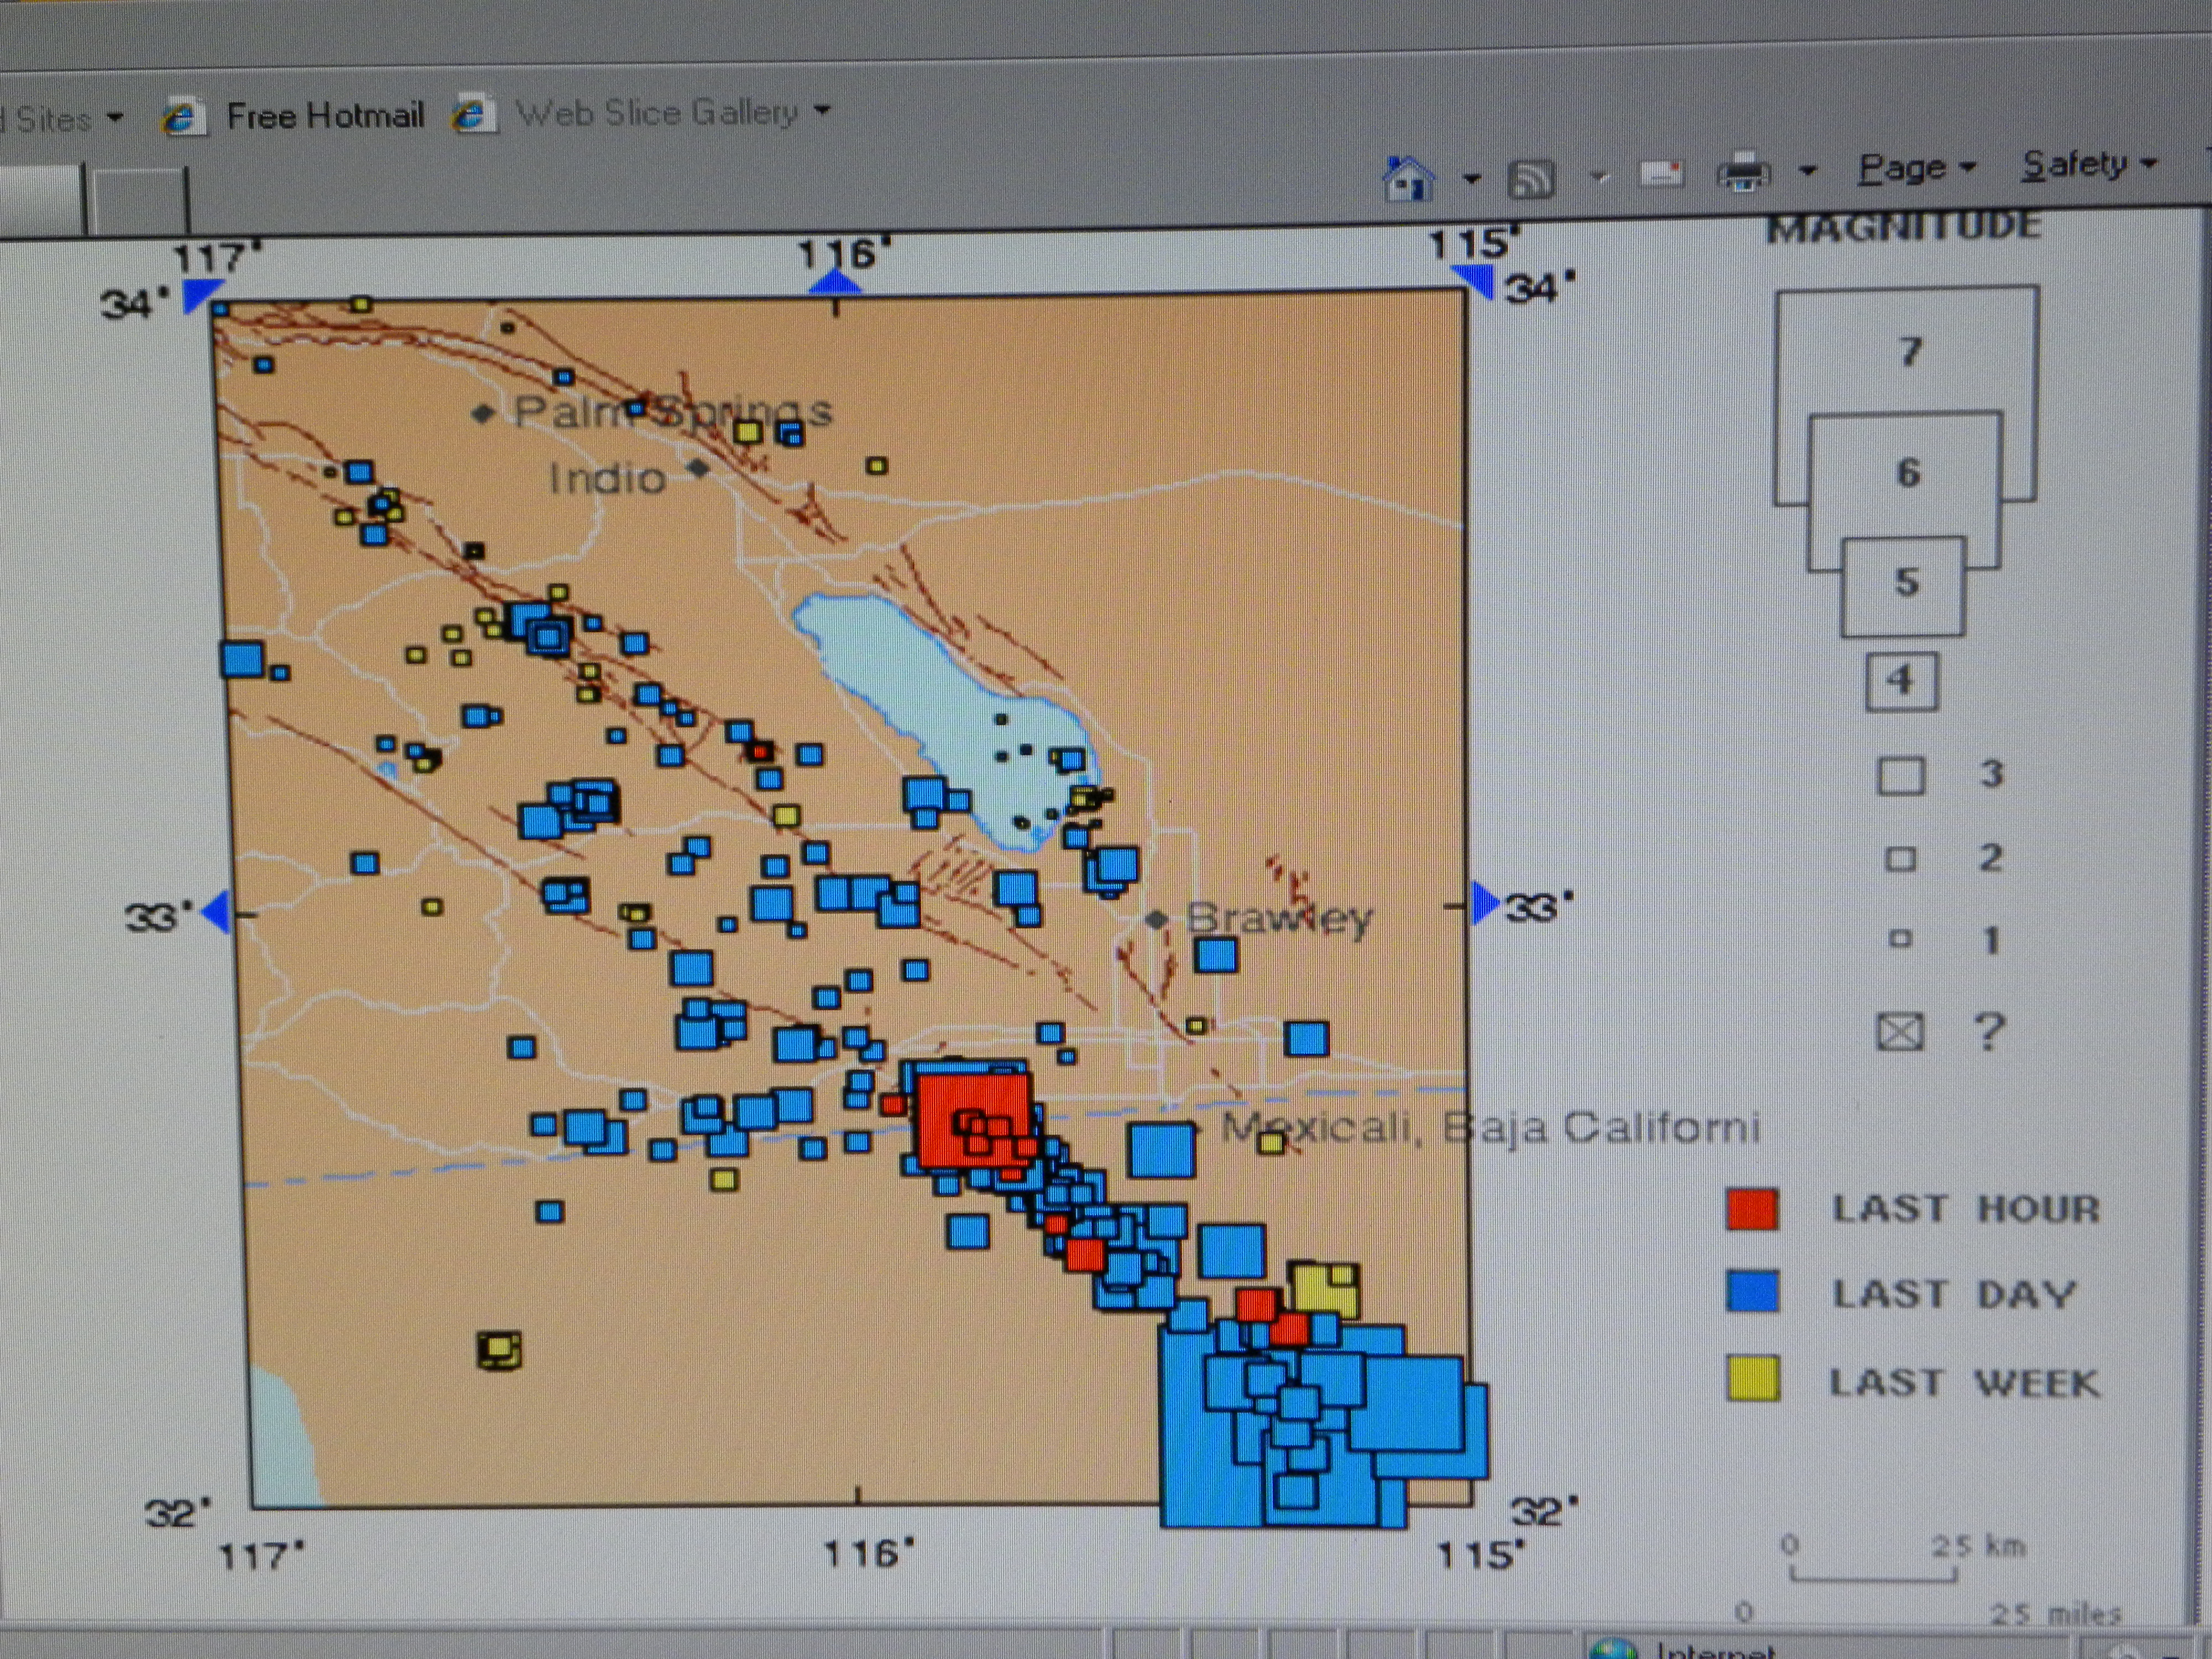Viewport: 2212px width, 1659px height.
Task: Click the Print printer icon
Action: tap(1743, 173)
